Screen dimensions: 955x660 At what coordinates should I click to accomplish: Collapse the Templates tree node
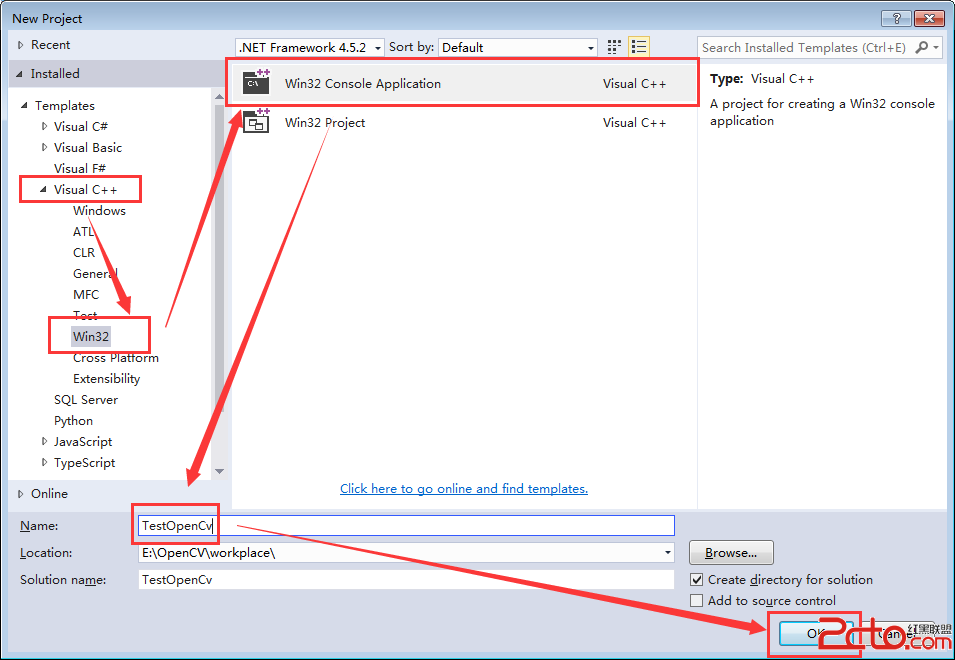(x=24, y=105)
